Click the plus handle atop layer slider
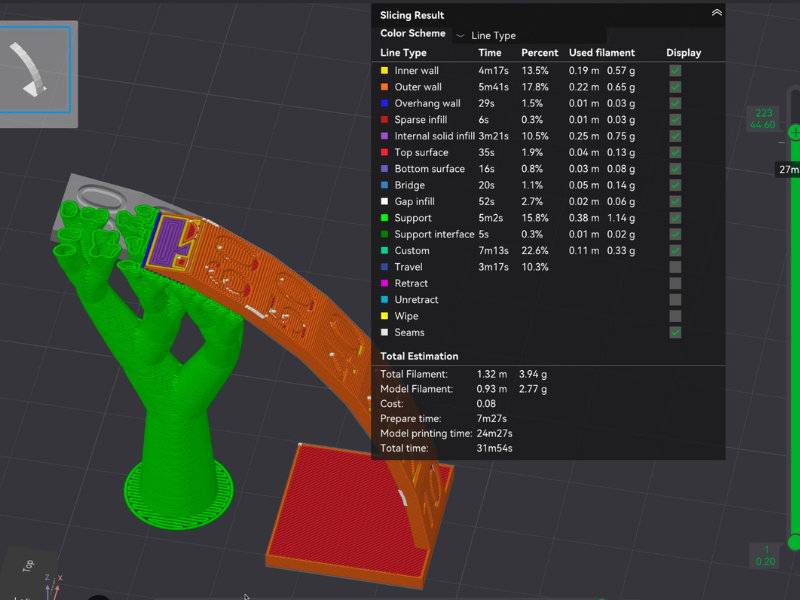The height and width of the screenshot is (600, 800). click(795, 131)
